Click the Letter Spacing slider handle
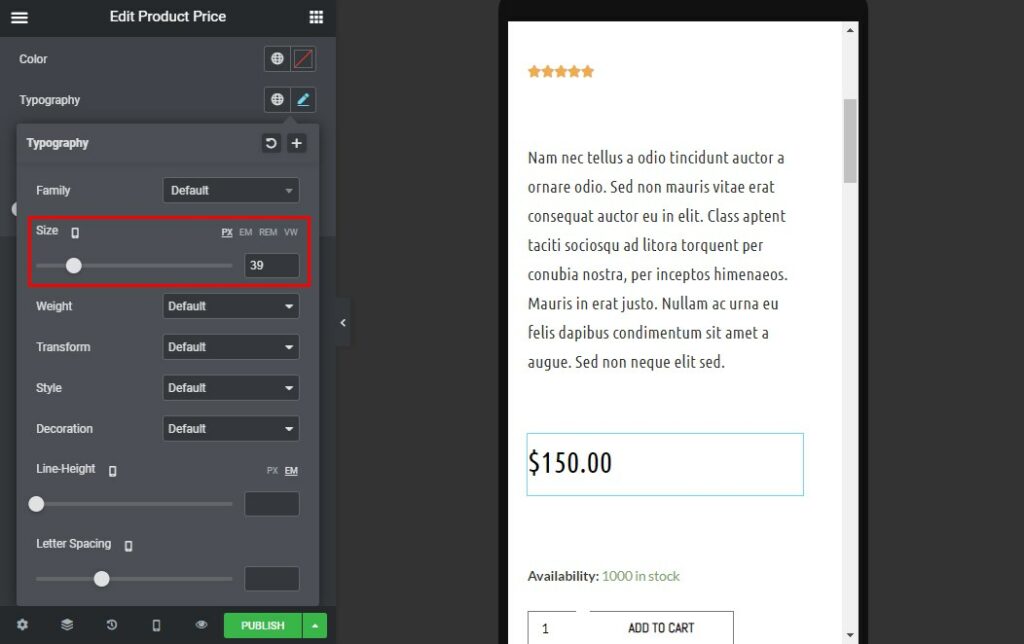Viewport: 1024px width, 644px height. (x=101, y=578)
